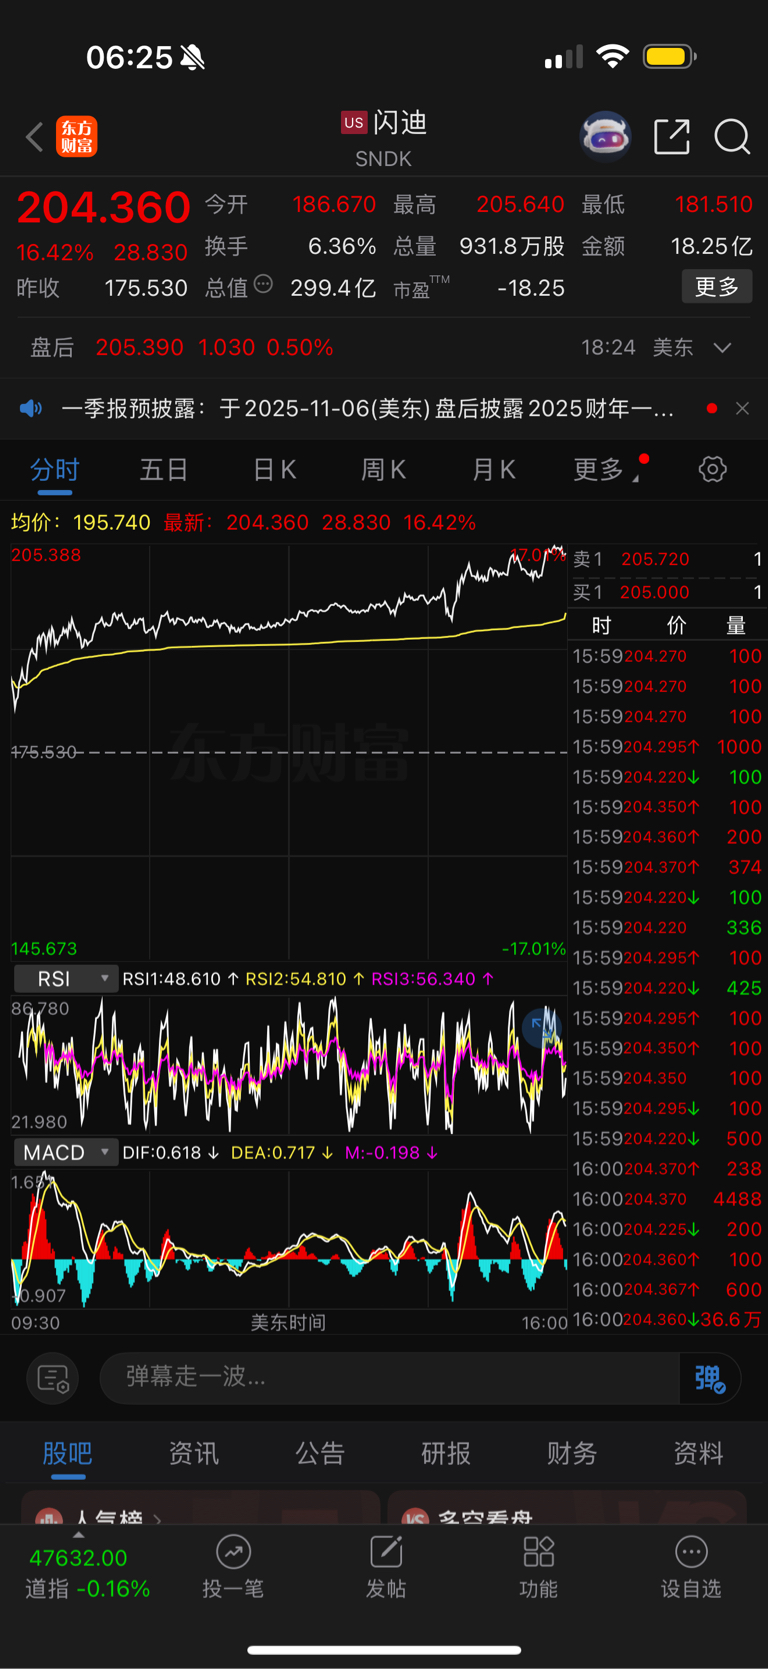768x1669 pixels.
Task: Tap the 买1 205.000 bid row
Action: 667,592
